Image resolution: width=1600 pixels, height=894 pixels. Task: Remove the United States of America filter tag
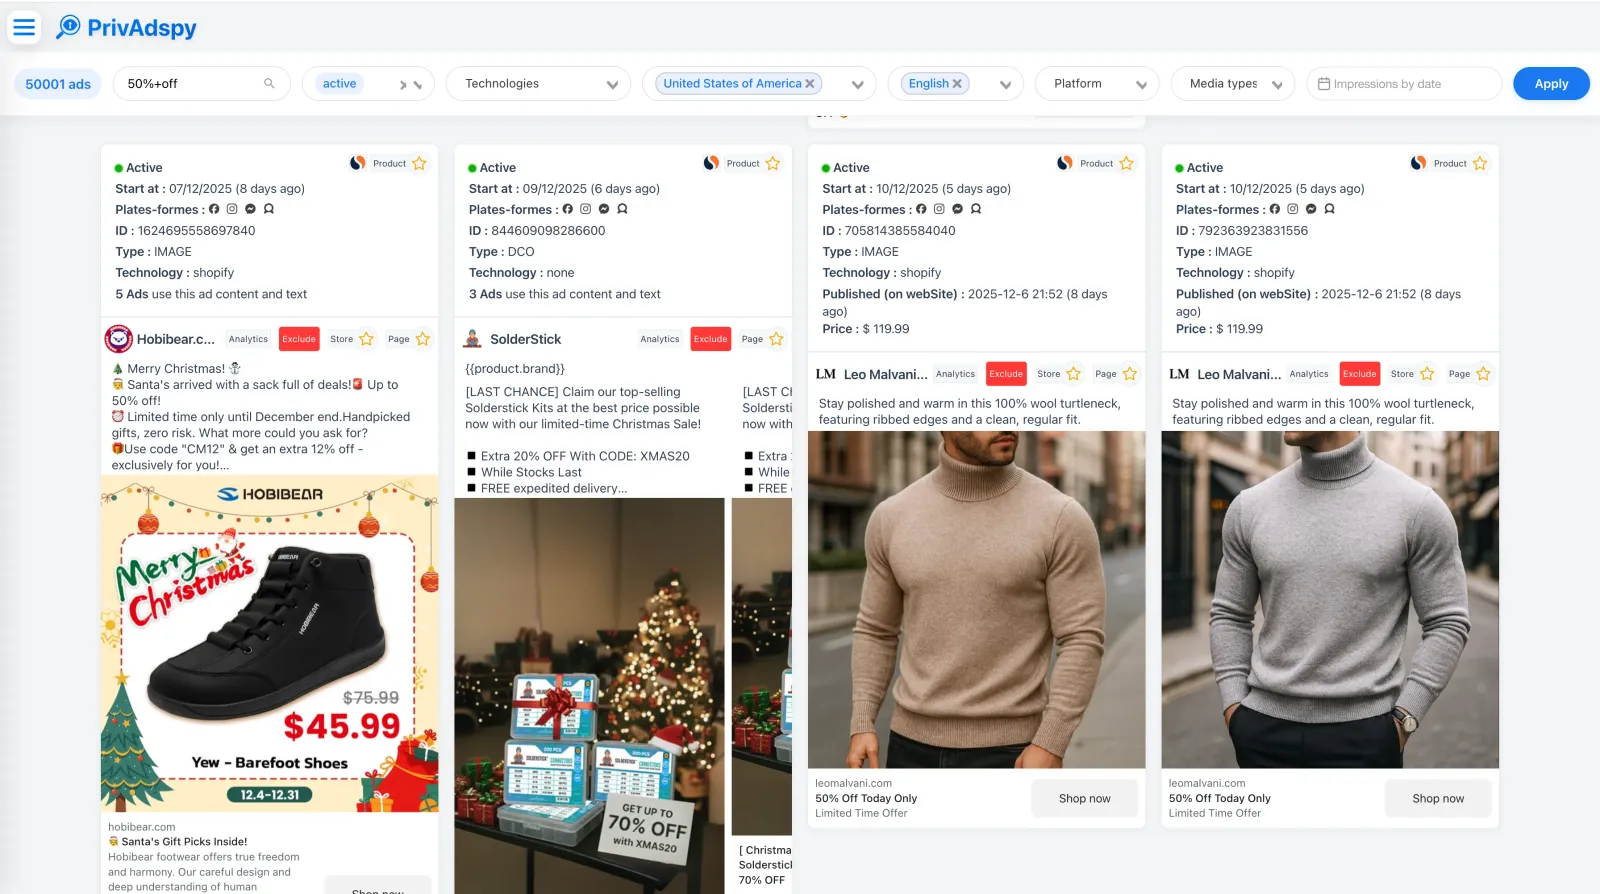coord(810,84)
